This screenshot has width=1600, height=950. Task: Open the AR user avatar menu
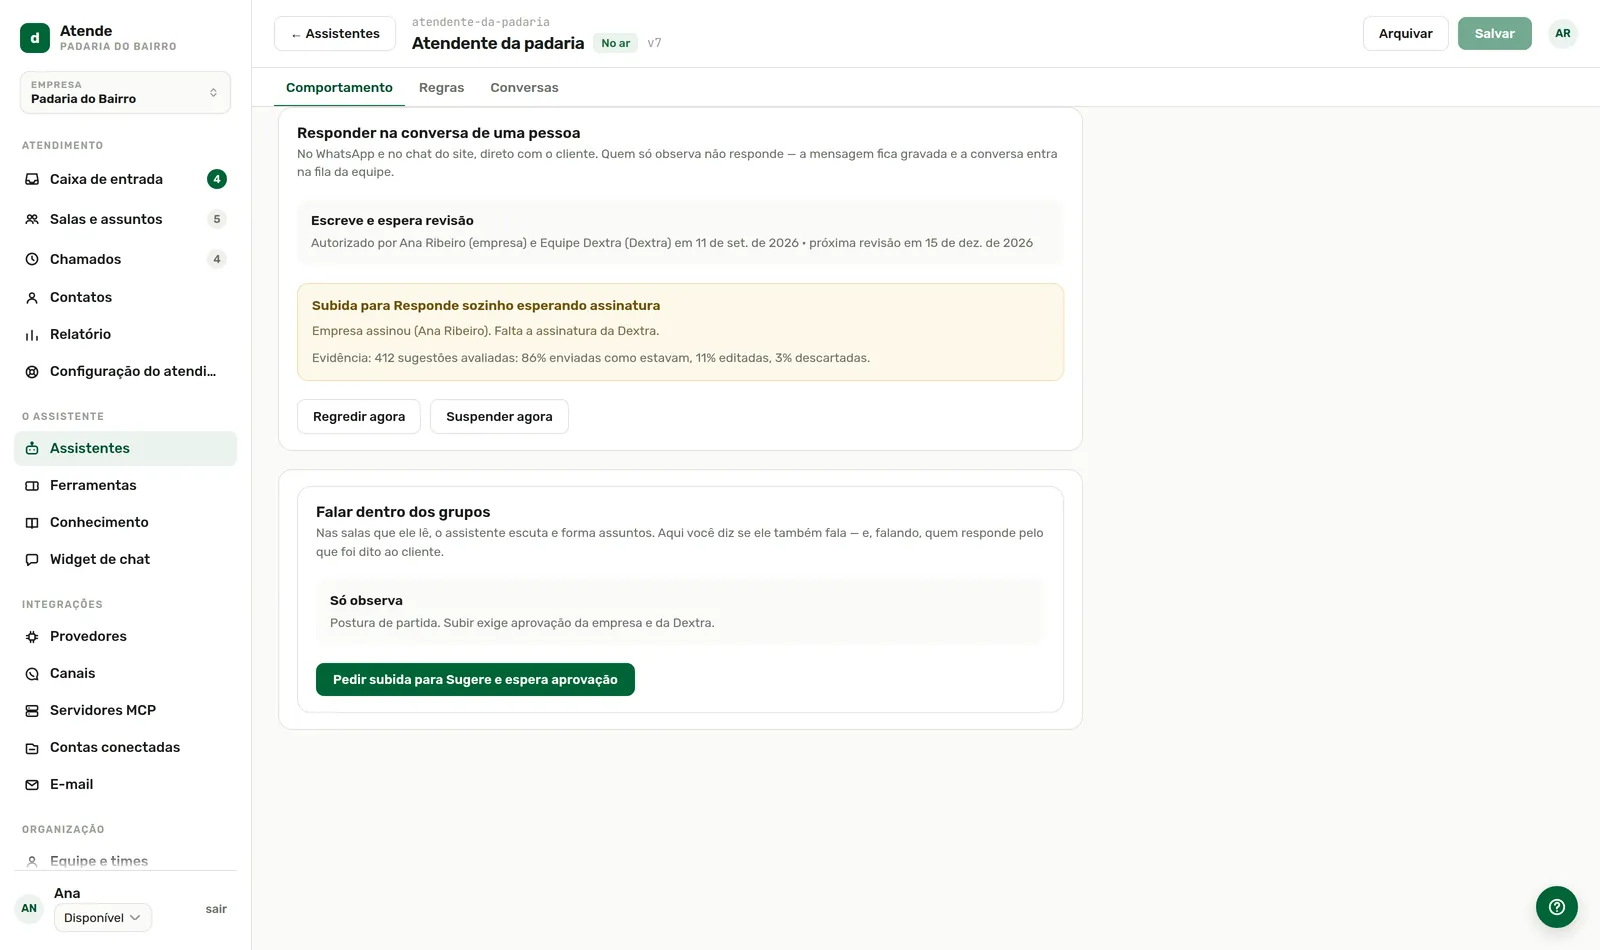(x=1563, y=33)
